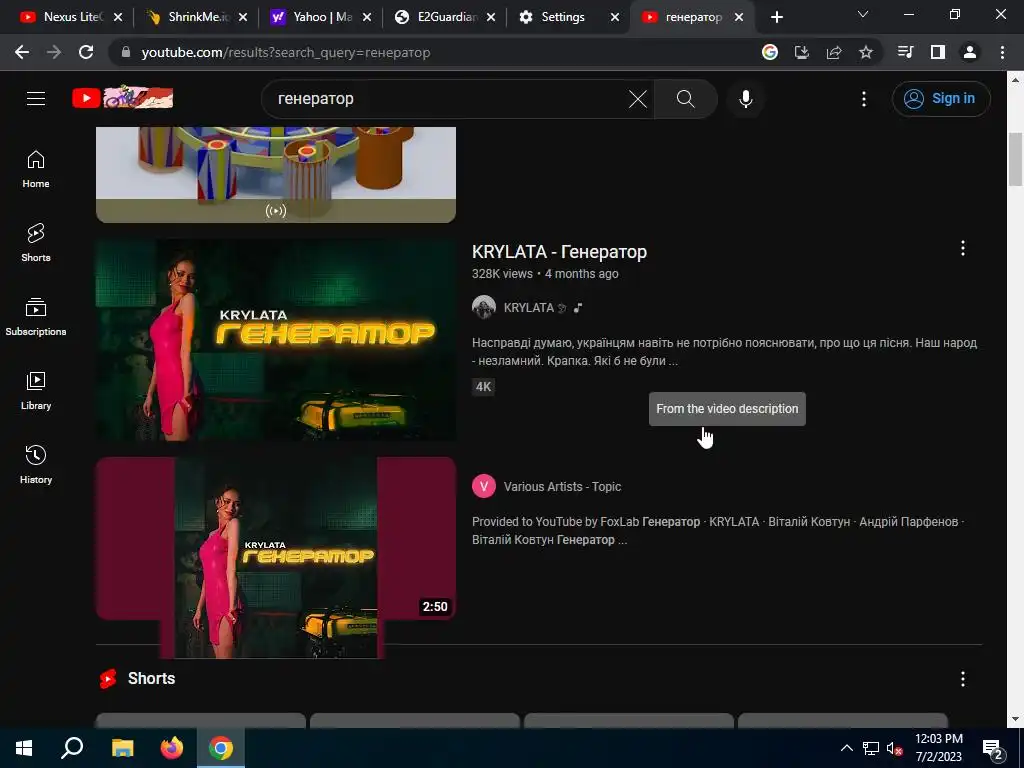The width and height of the screenshot is (1024, 768).
Task: Open Windows Start menu
Action: 24,748
